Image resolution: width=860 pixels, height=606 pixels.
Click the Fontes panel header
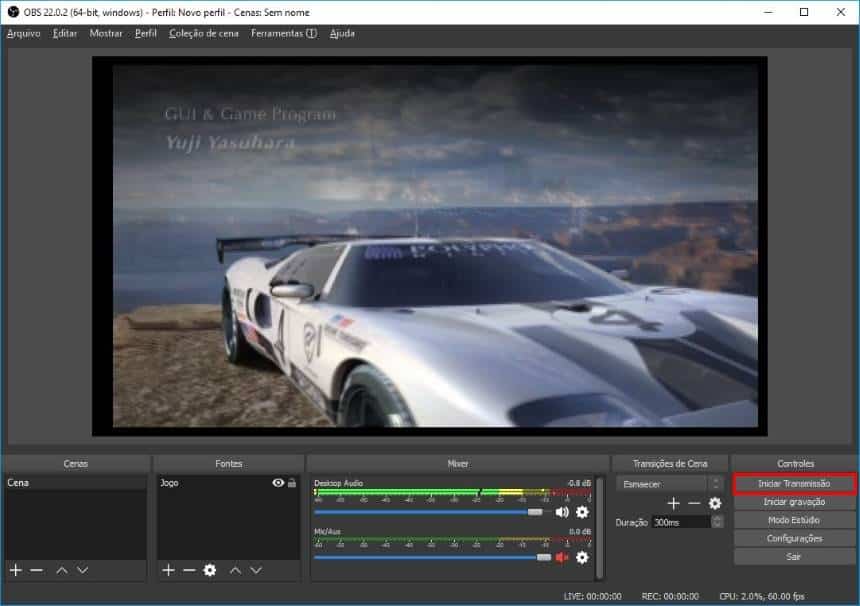[229, 464]
